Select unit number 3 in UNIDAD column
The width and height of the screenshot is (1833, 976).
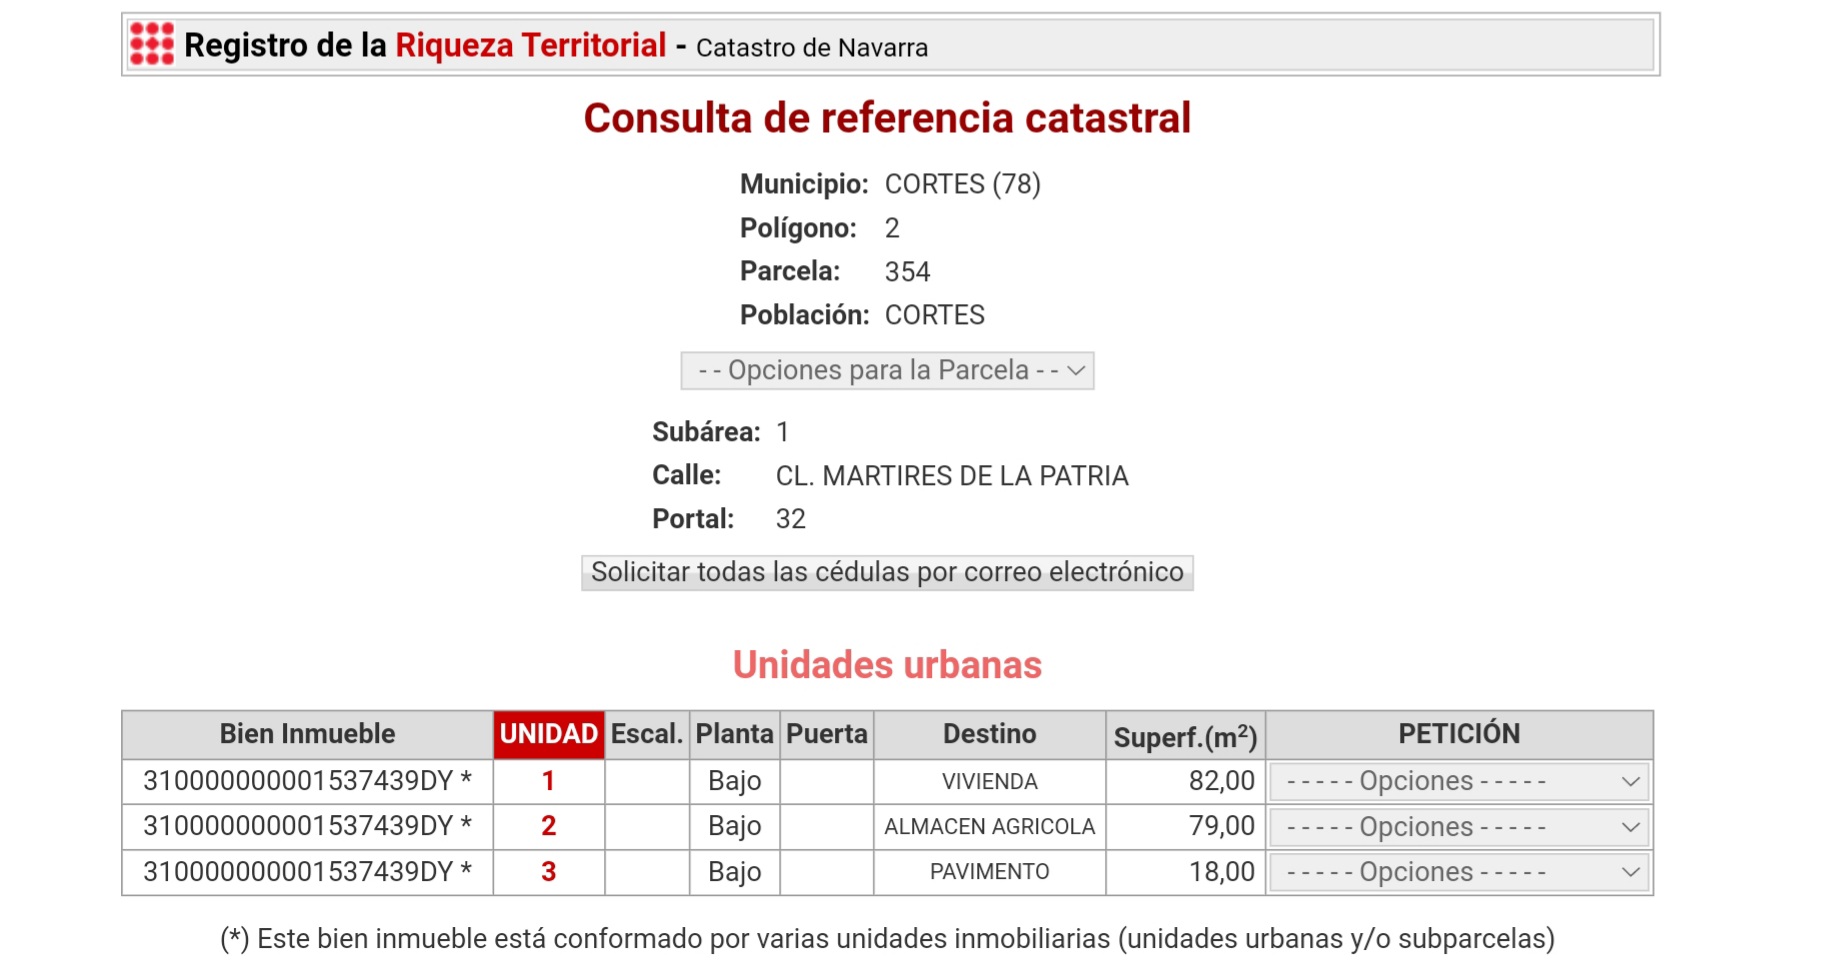pos(548,872)
